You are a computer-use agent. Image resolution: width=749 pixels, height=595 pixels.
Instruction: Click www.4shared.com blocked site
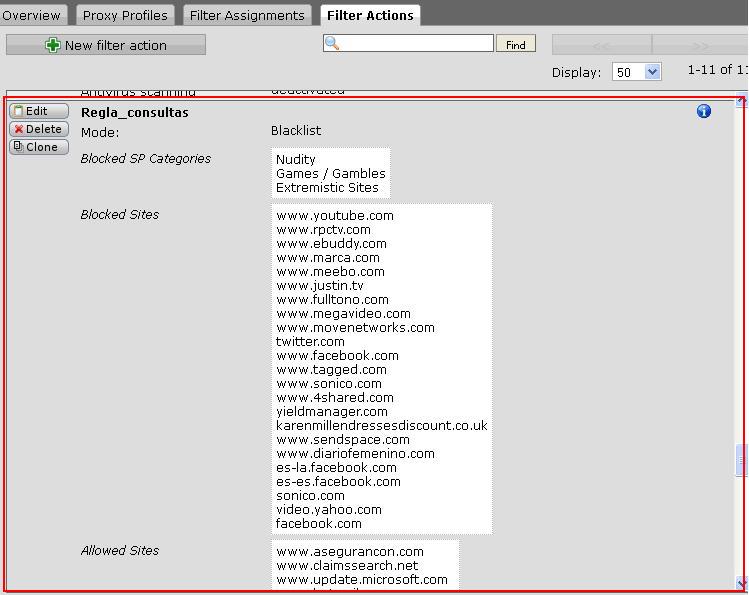[x=335, y=398]
